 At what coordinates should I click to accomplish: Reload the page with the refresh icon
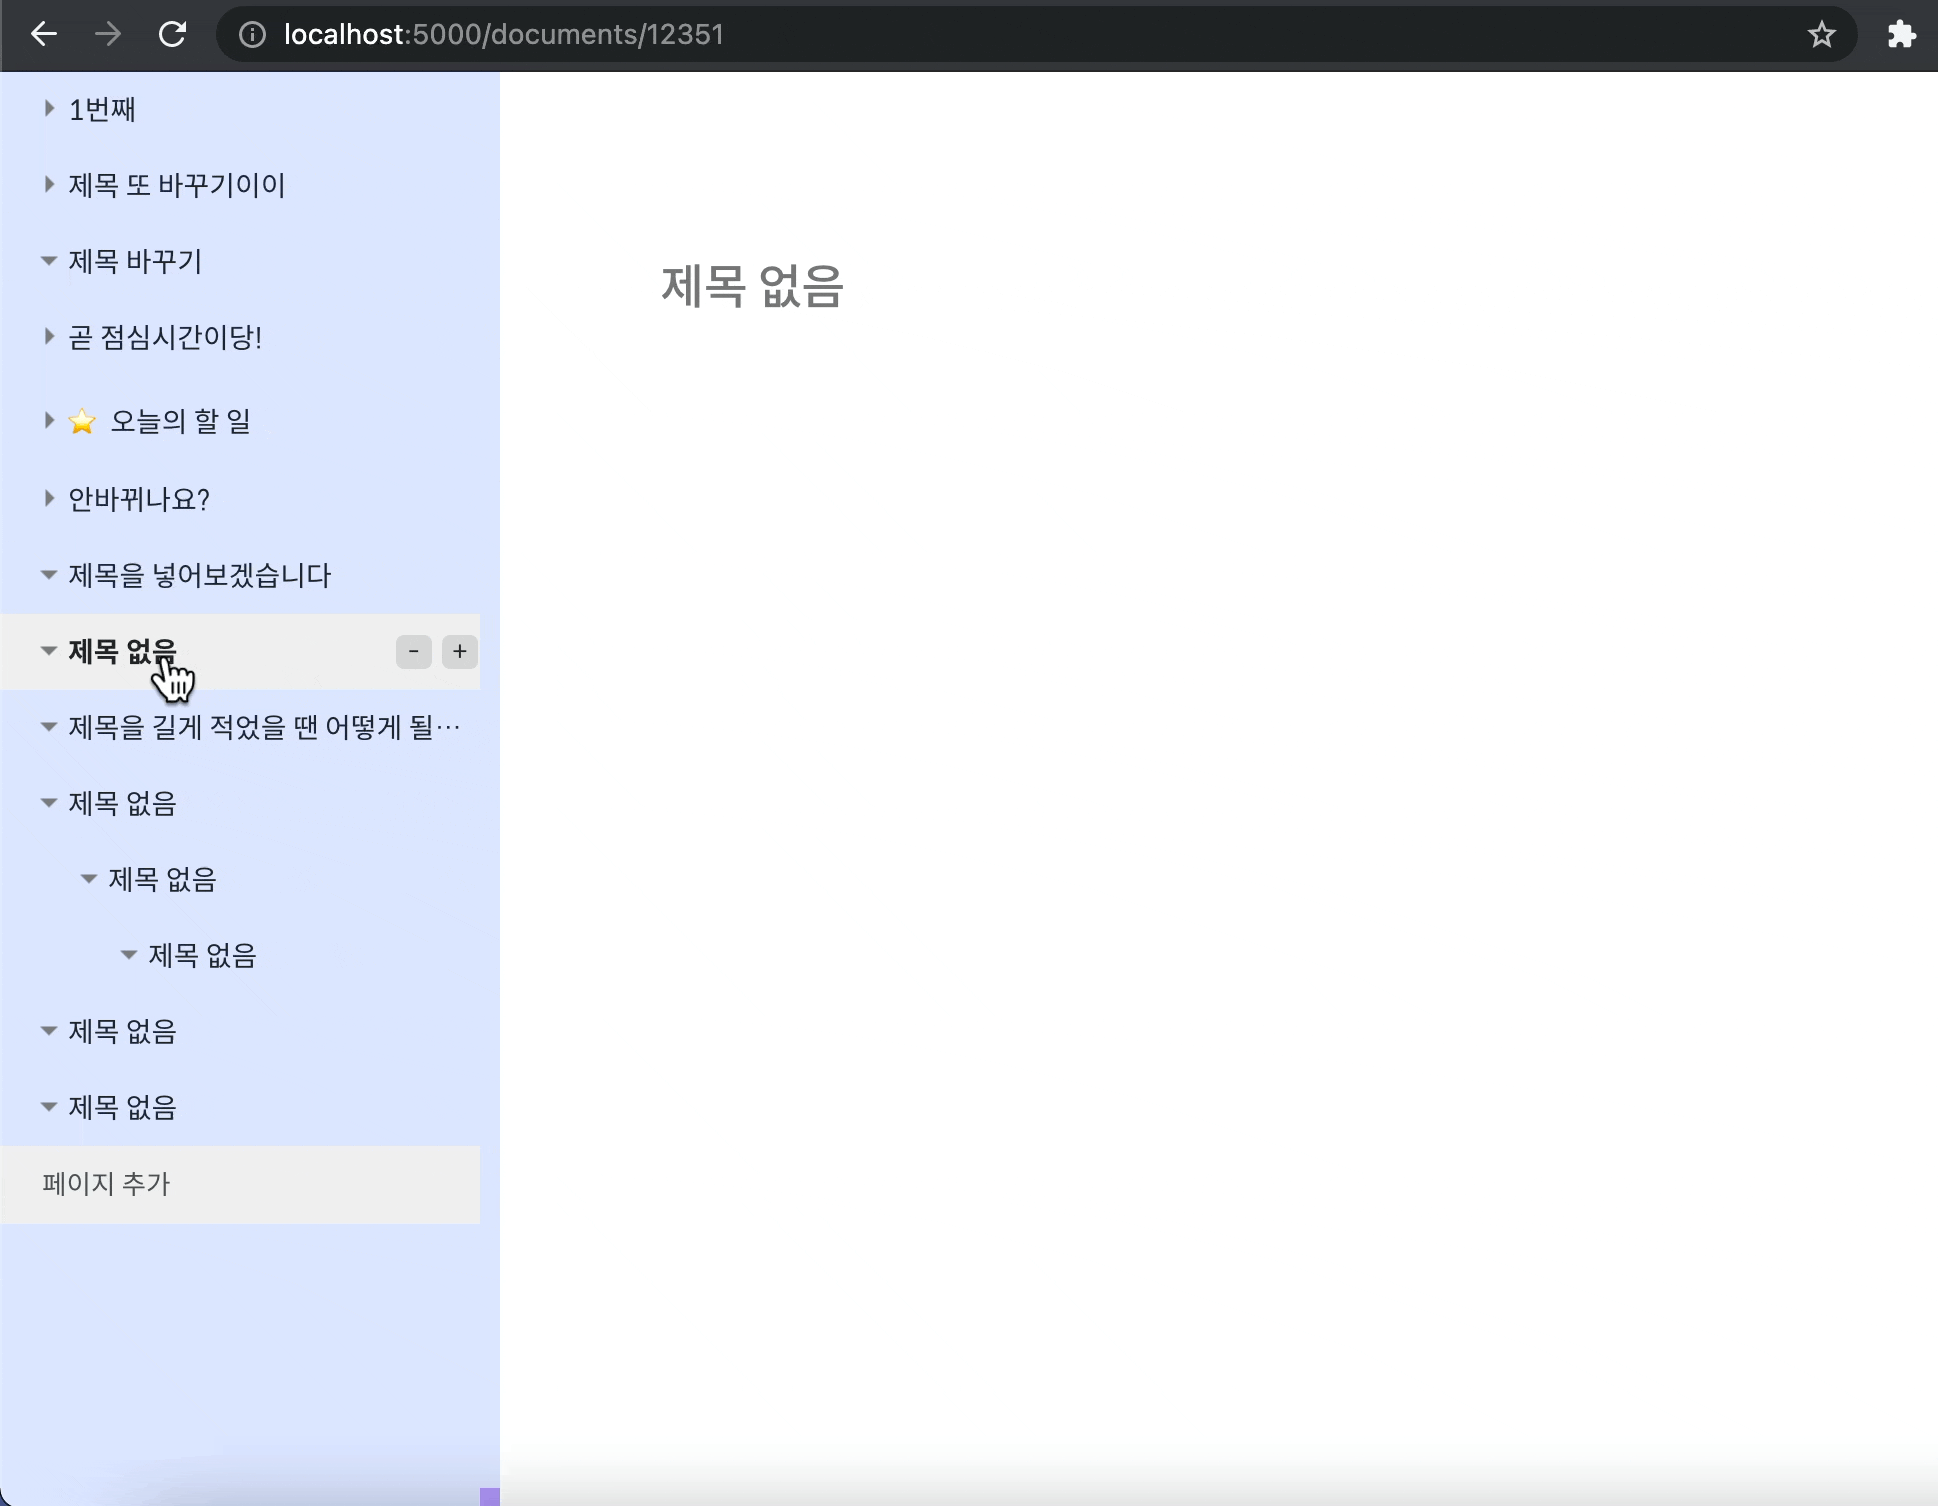(x=173, y=35)
